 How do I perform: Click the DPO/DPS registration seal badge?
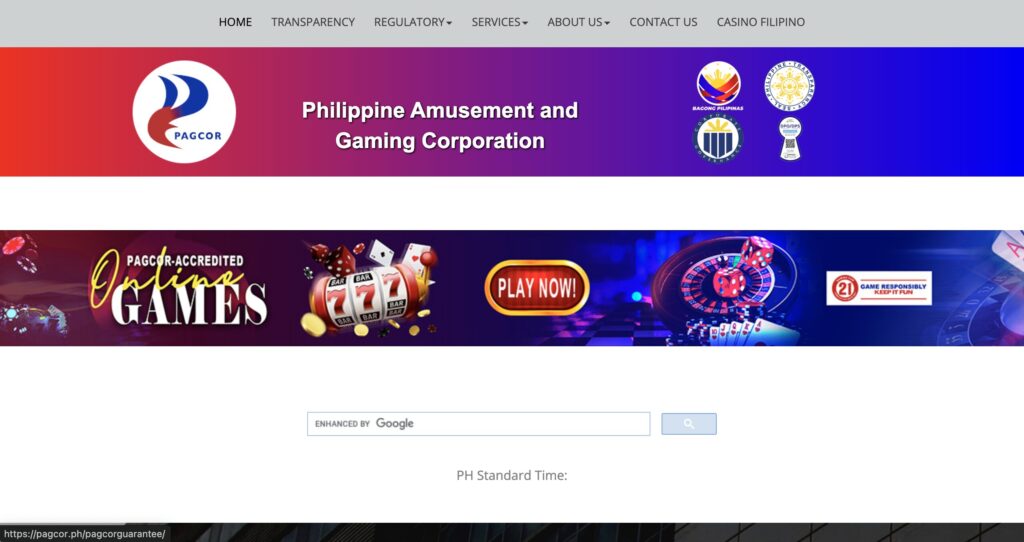[790, 138]
